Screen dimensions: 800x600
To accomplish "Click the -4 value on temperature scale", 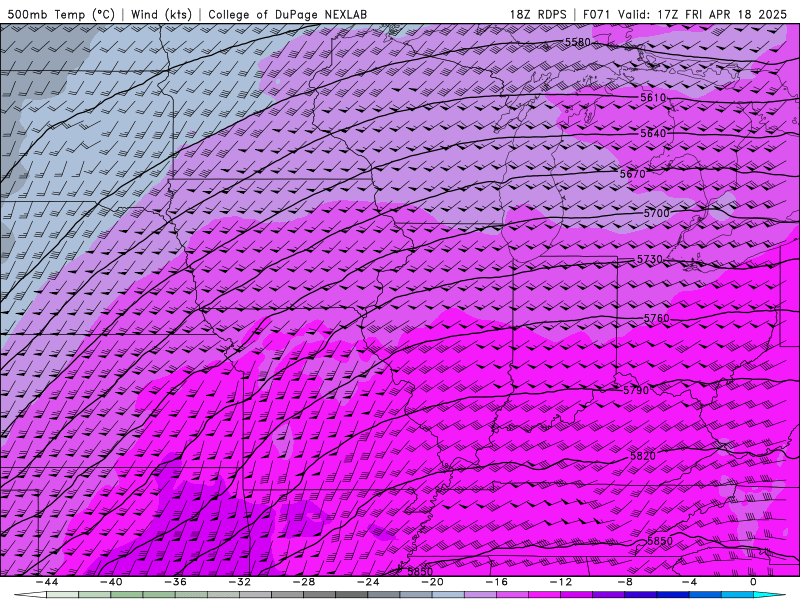I will (689, 582).
